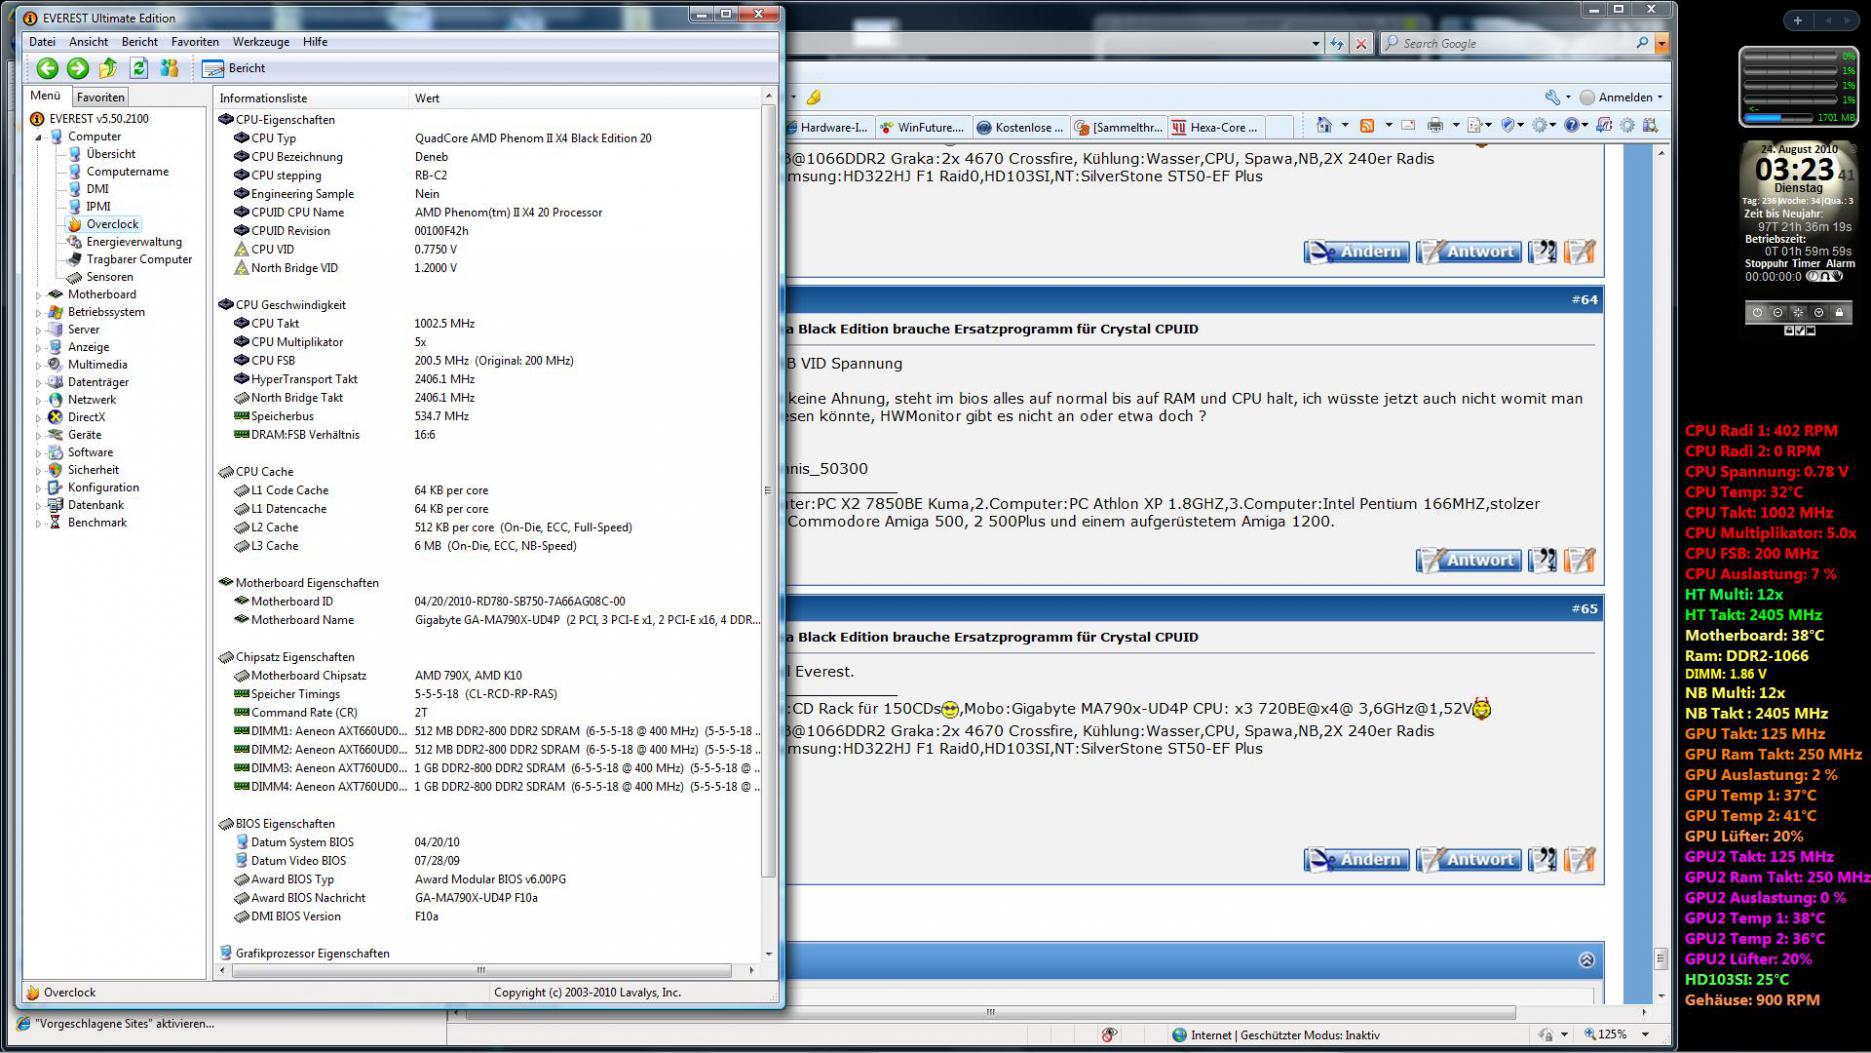The width and height of the screenshot is (1871, 1053).
Task: Click EVEREST list vertical scrollbar
Action: tap(768, 490)
